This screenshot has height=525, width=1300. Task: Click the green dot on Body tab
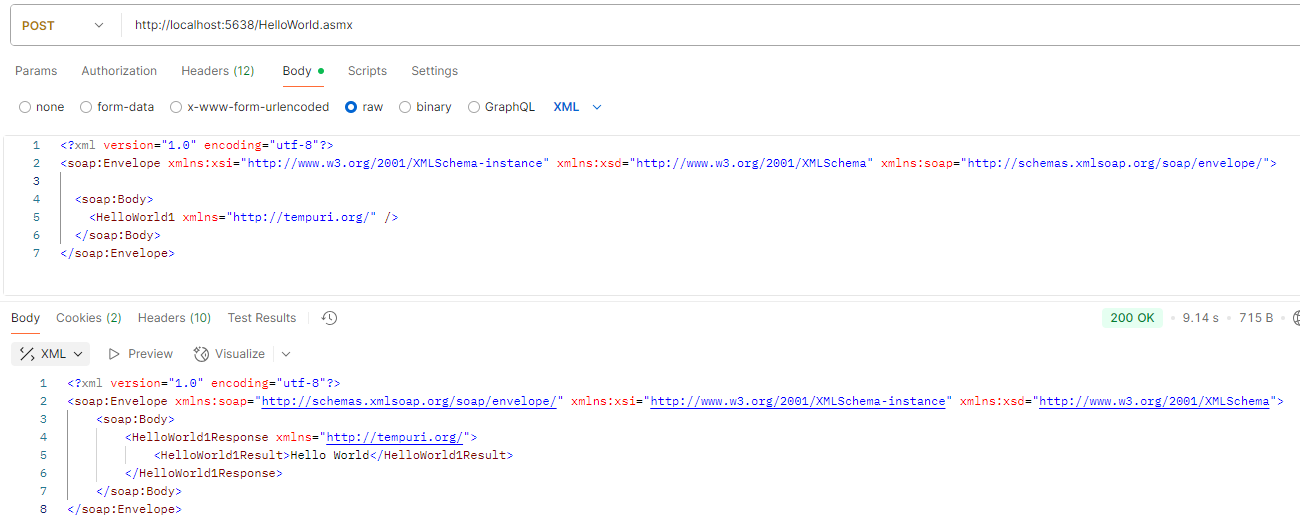coord(321,71)
